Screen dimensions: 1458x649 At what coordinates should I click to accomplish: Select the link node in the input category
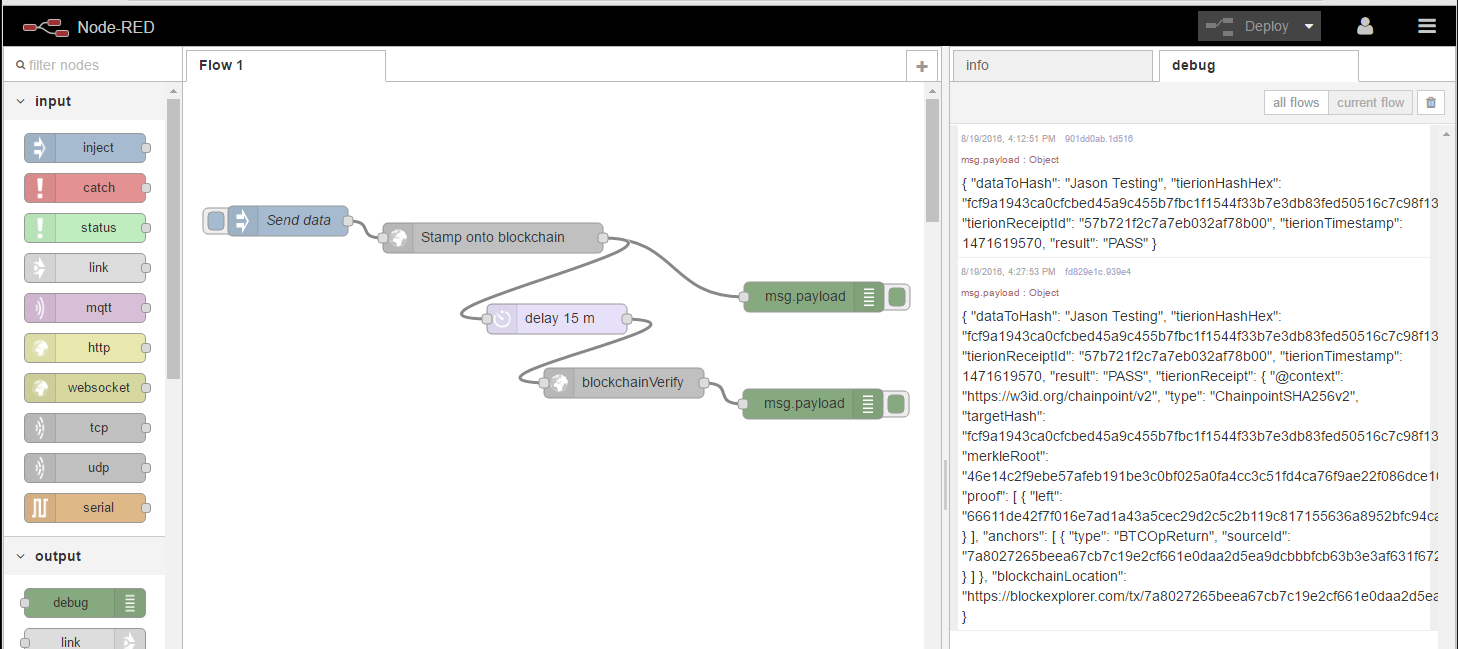[85, 268]
